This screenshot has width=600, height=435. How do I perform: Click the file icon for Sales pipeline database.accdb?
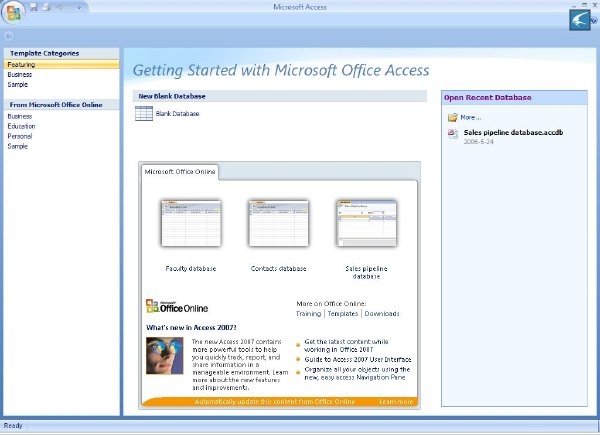pos(453,134)
